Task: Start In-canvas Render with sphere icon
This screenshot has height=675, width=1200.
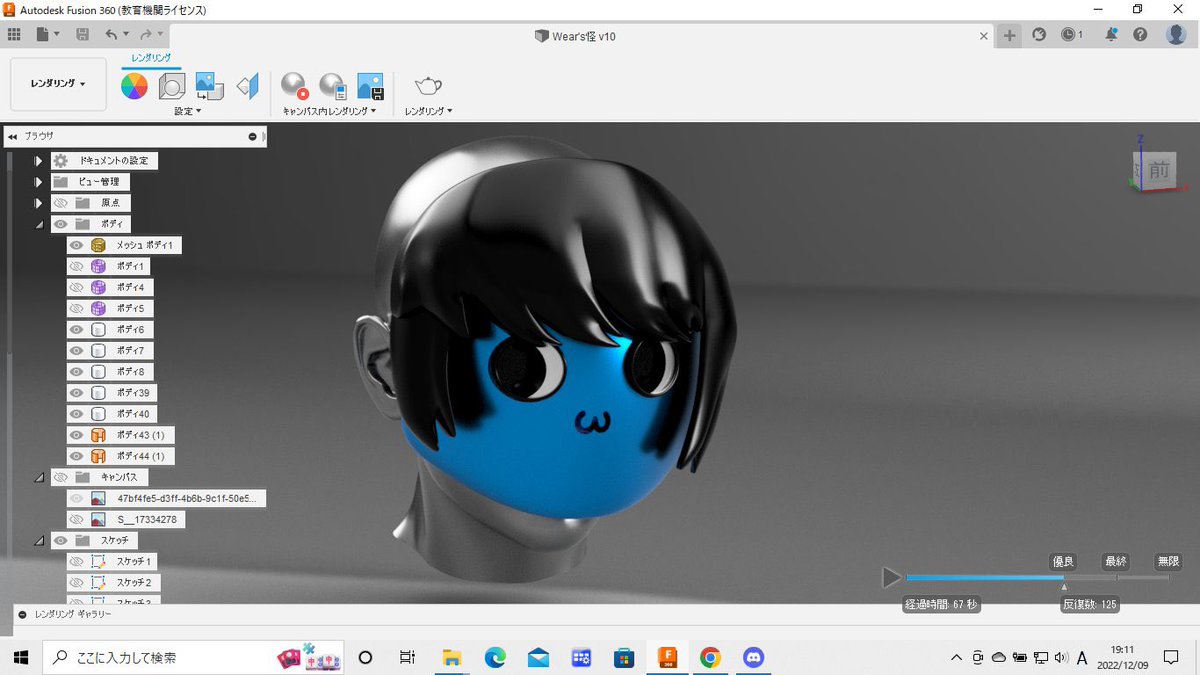Action: pyautogui.click(x=293, y=86)
